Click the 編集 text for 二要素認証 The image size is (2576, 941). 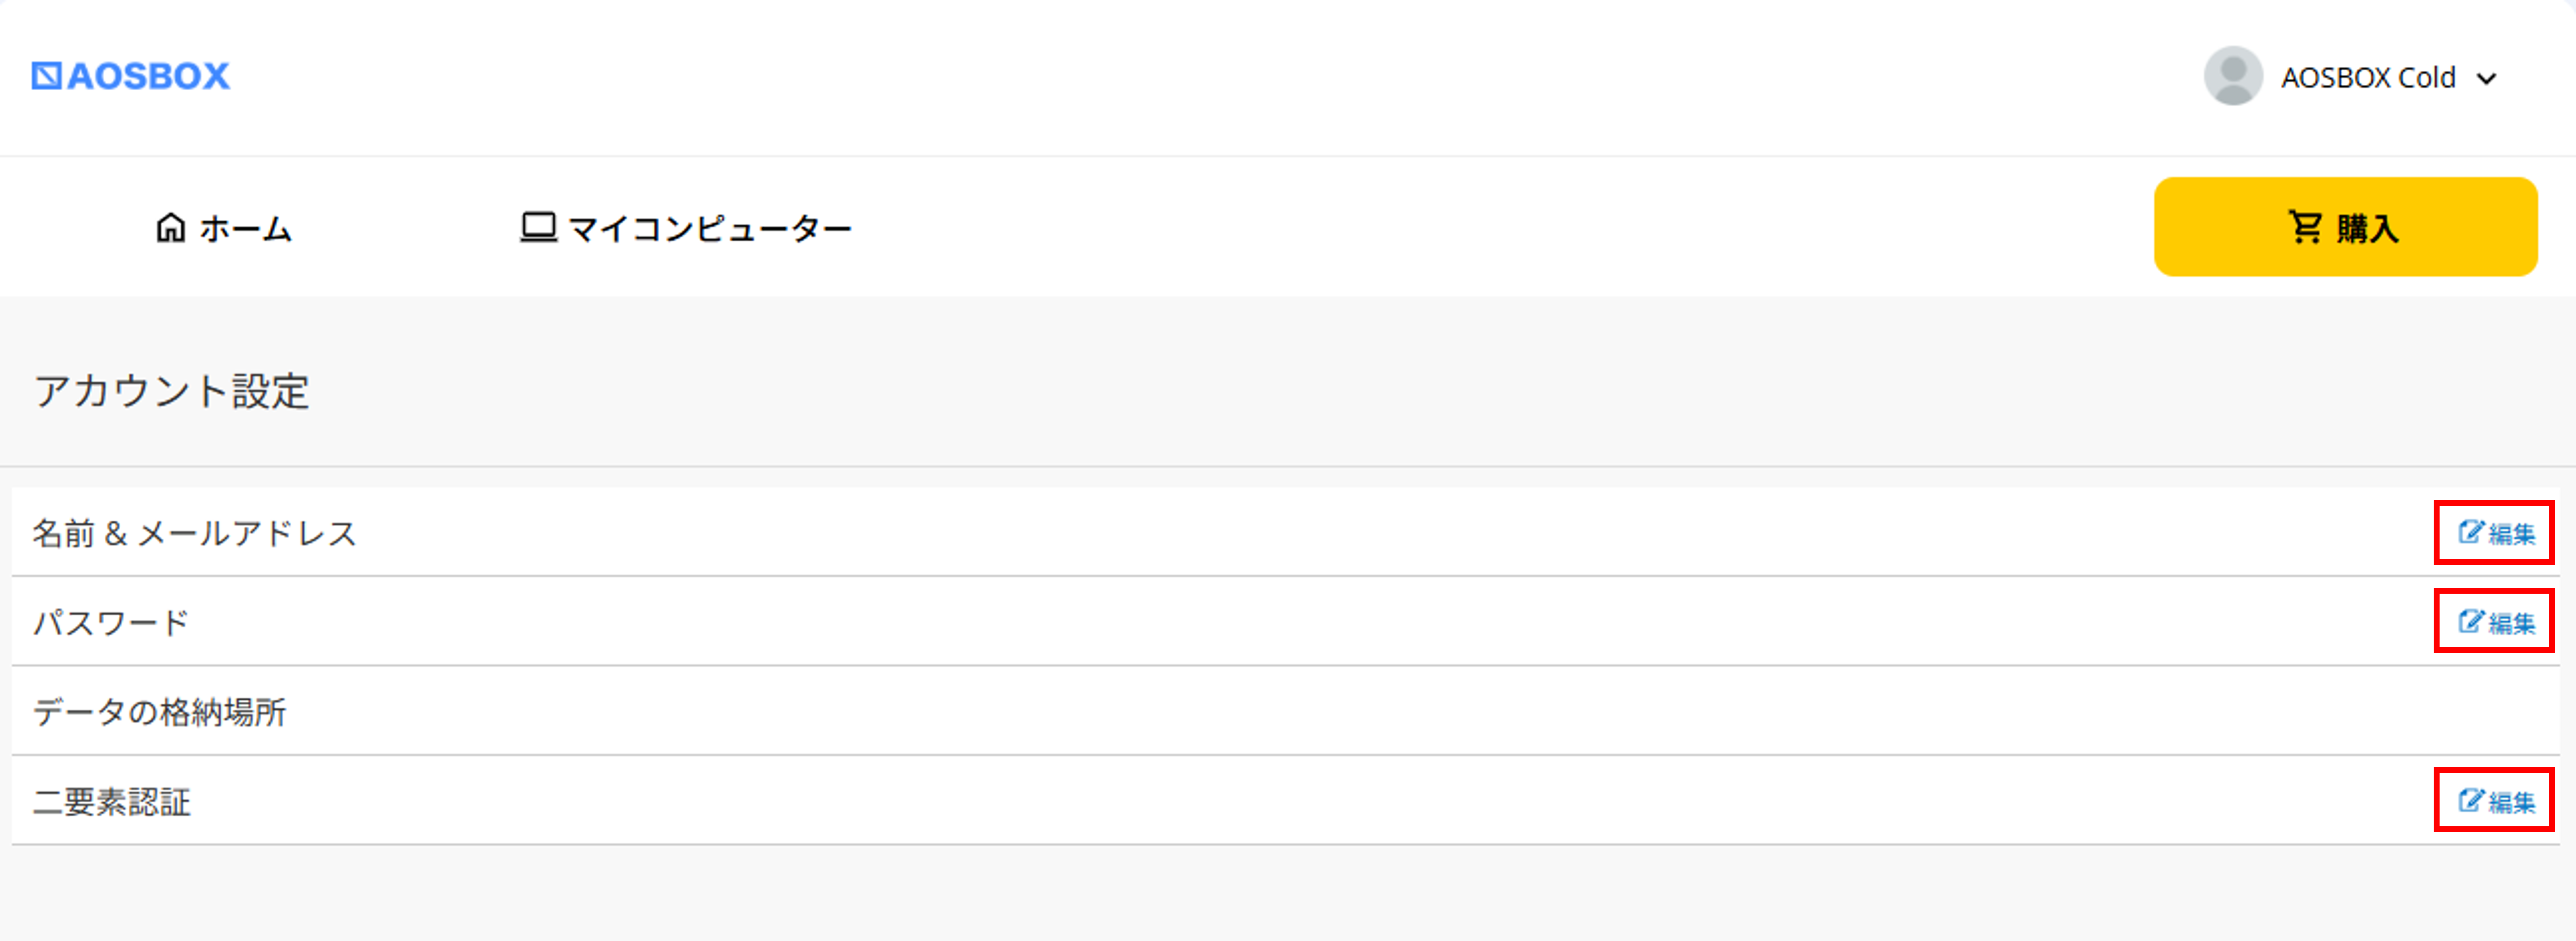point(2512,802)
